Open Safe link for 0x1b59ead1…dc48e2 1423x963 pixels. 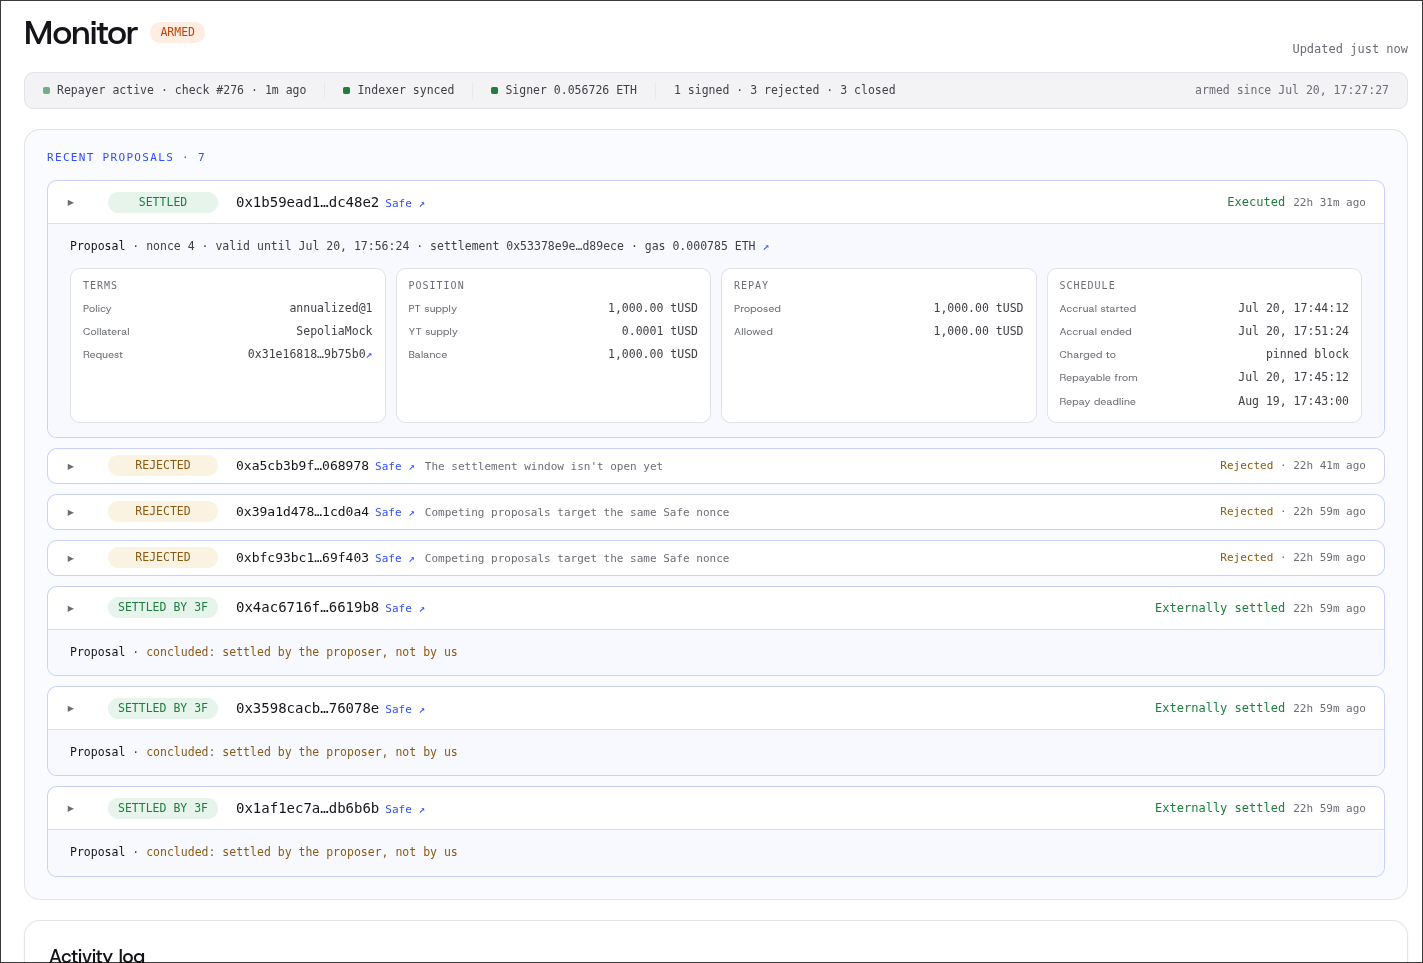click(x=405, y=203)
